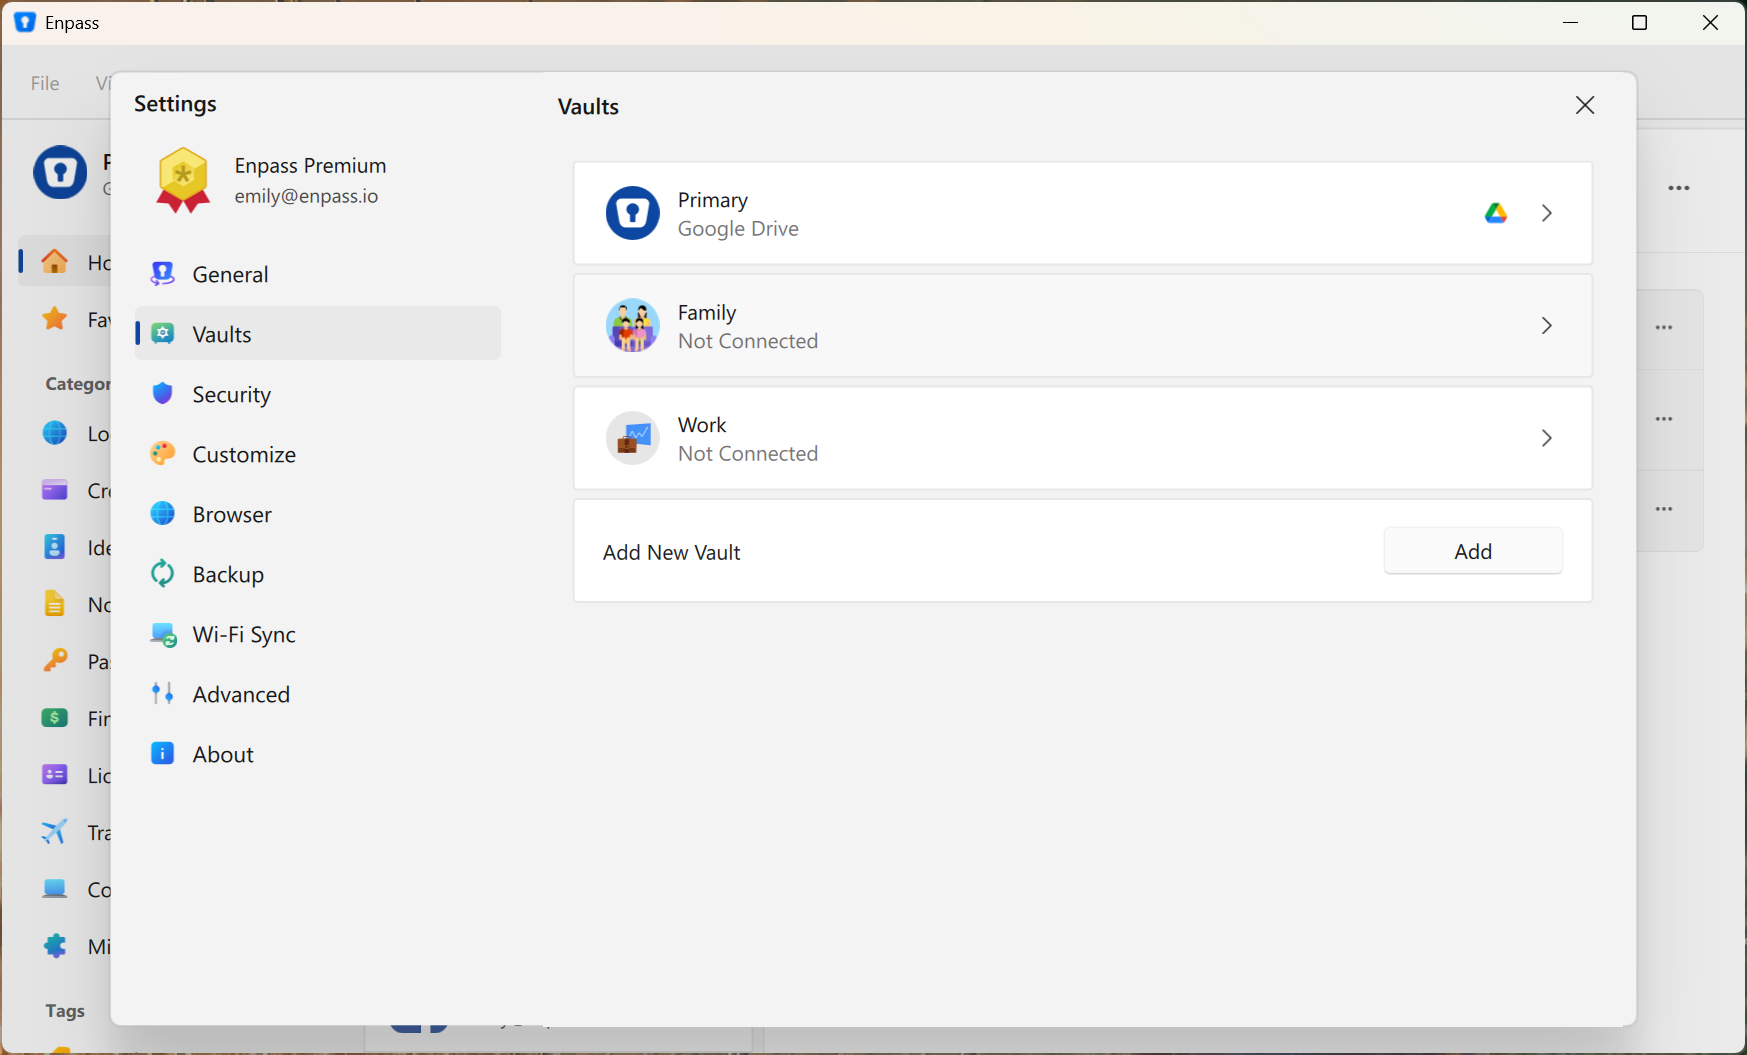Click the Family vault avatar
Screen dimensions: 1747x1055
(633, 326)
